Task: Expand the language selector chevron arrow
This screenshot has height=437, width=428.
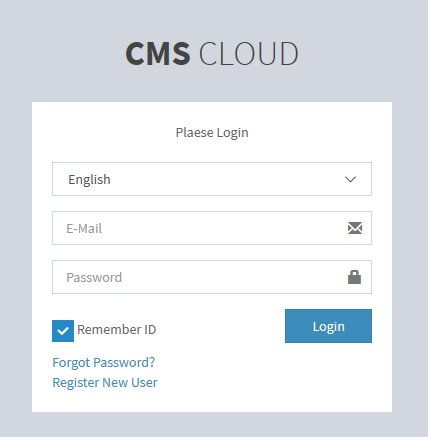Action: point(350,179)
